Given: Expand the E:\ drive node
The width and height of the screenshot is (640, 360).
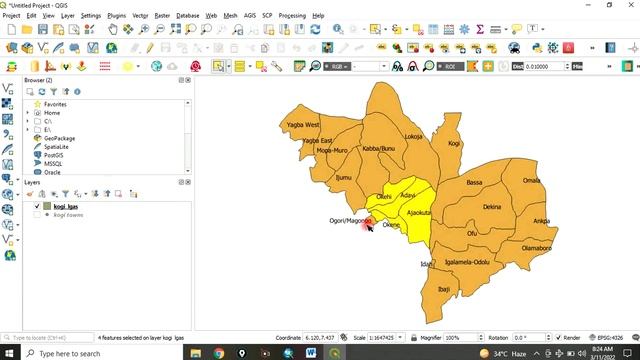Looking at the screenshot, I should pyautogui.click(x=28, y=130).
